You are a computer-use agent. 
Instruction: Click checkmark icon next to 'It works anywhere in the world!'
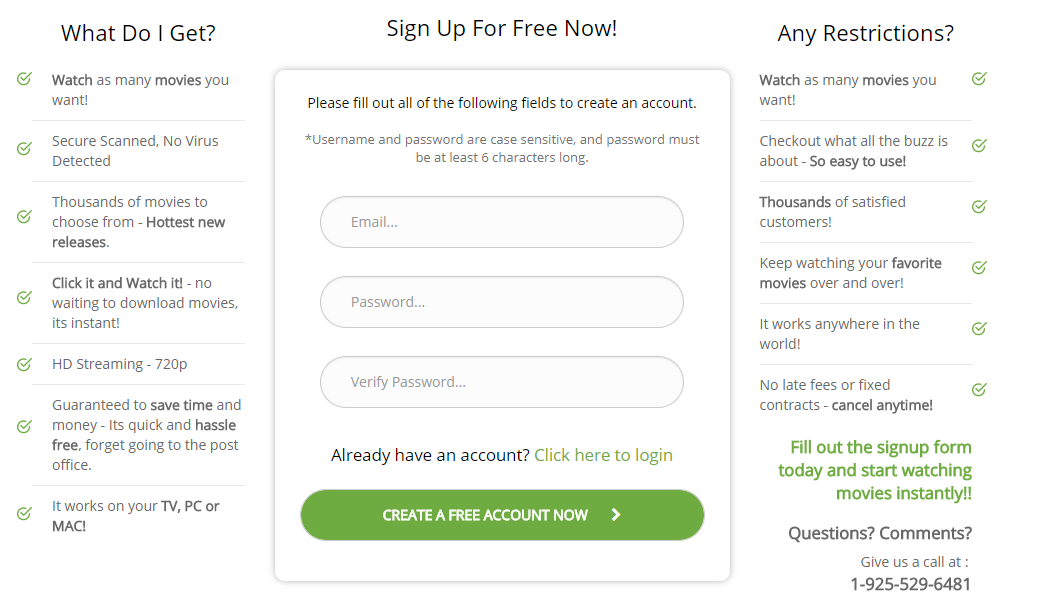(x=979, y=328)
